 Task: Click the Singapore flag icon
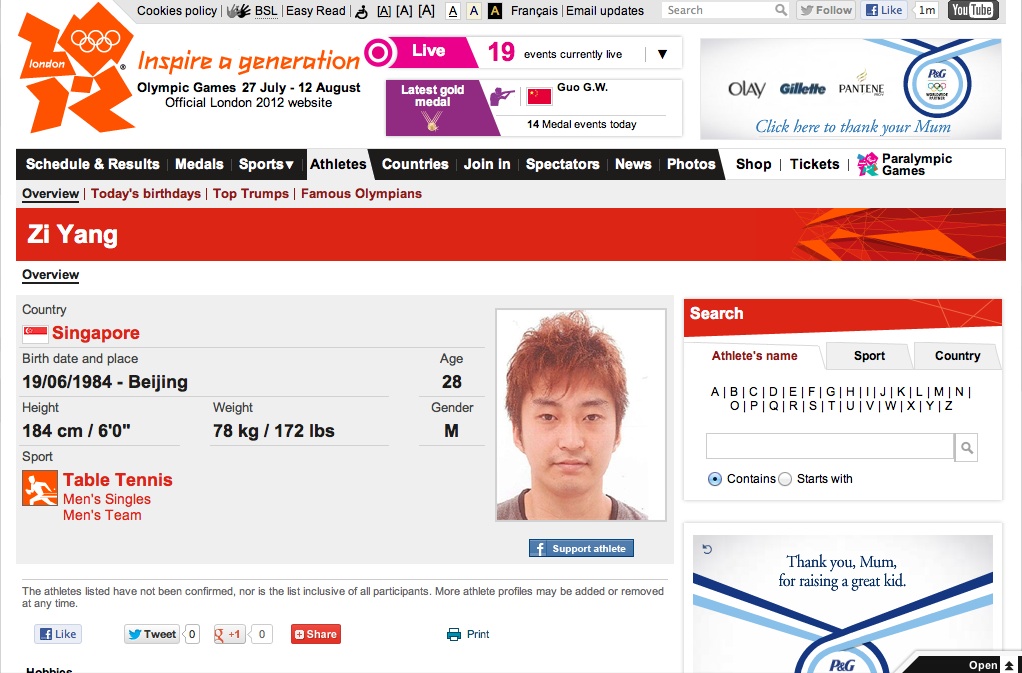click(35, 334)
